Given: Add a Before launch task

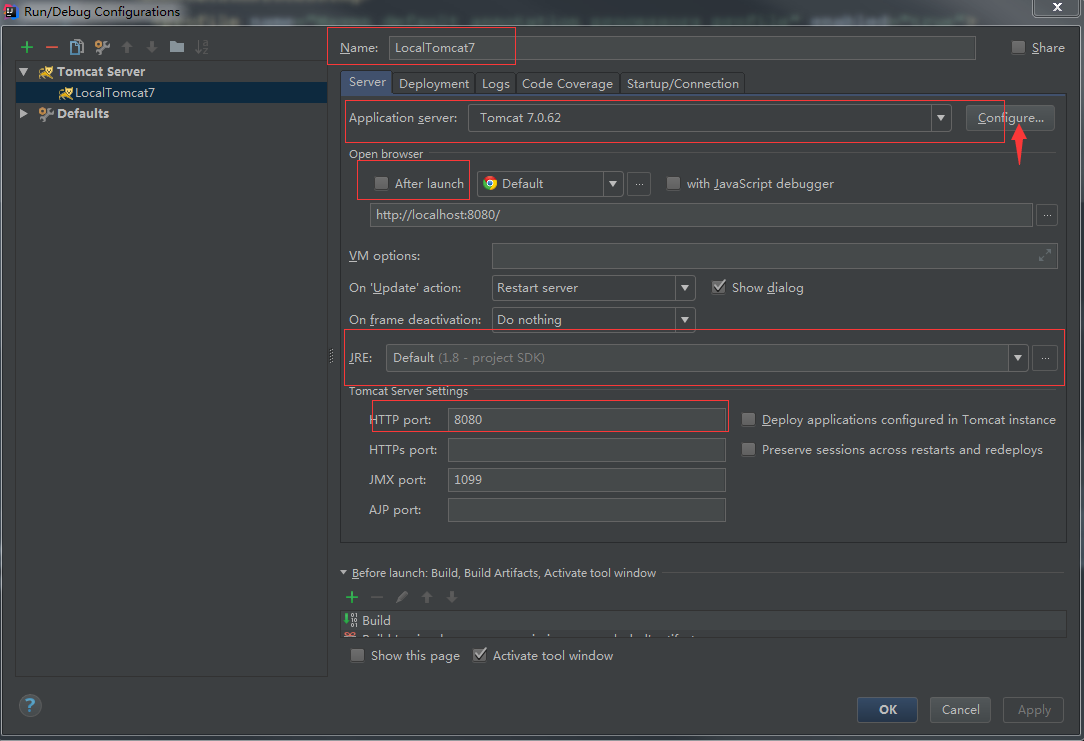Looking at the screenshot, I should [x=352, y=597].
